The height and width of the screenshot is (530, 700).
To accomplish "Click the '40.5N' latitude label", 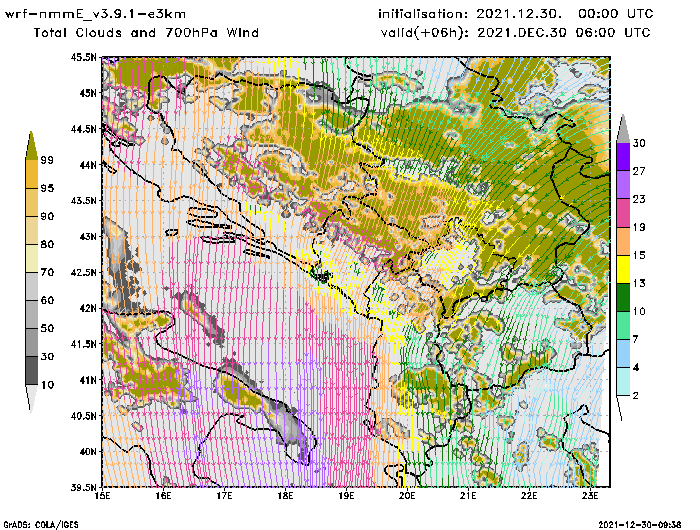I will pyautogui.click(x=83, y=416).
